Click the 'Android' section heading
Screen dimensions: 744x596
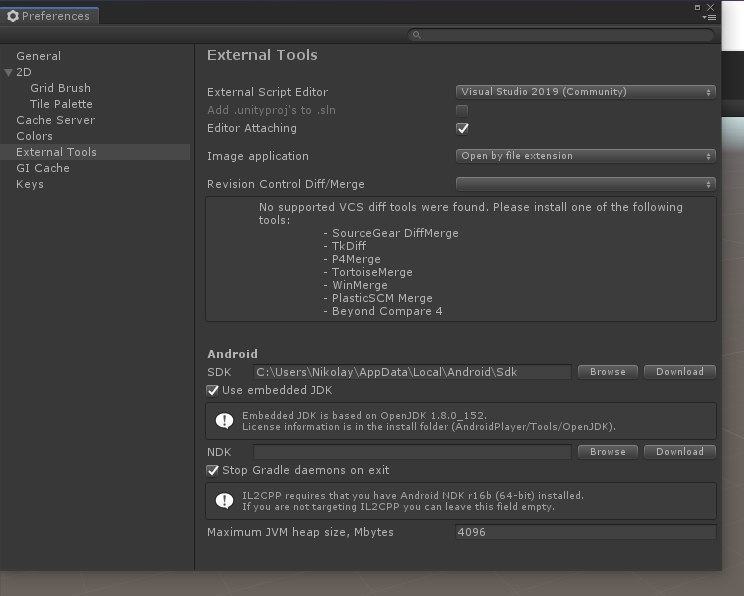pyautogui.click(x=232, y=354)
